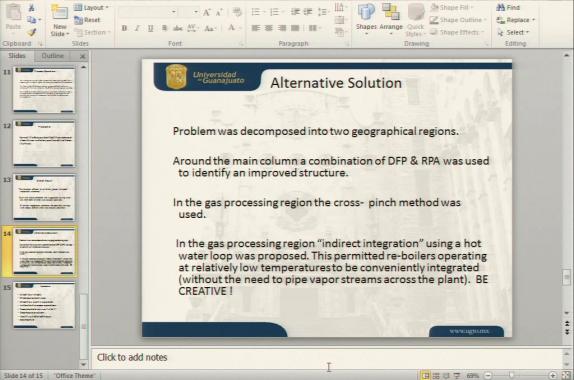Click the New Slide button
Screen dimensions: 574x380
[60, 20]
